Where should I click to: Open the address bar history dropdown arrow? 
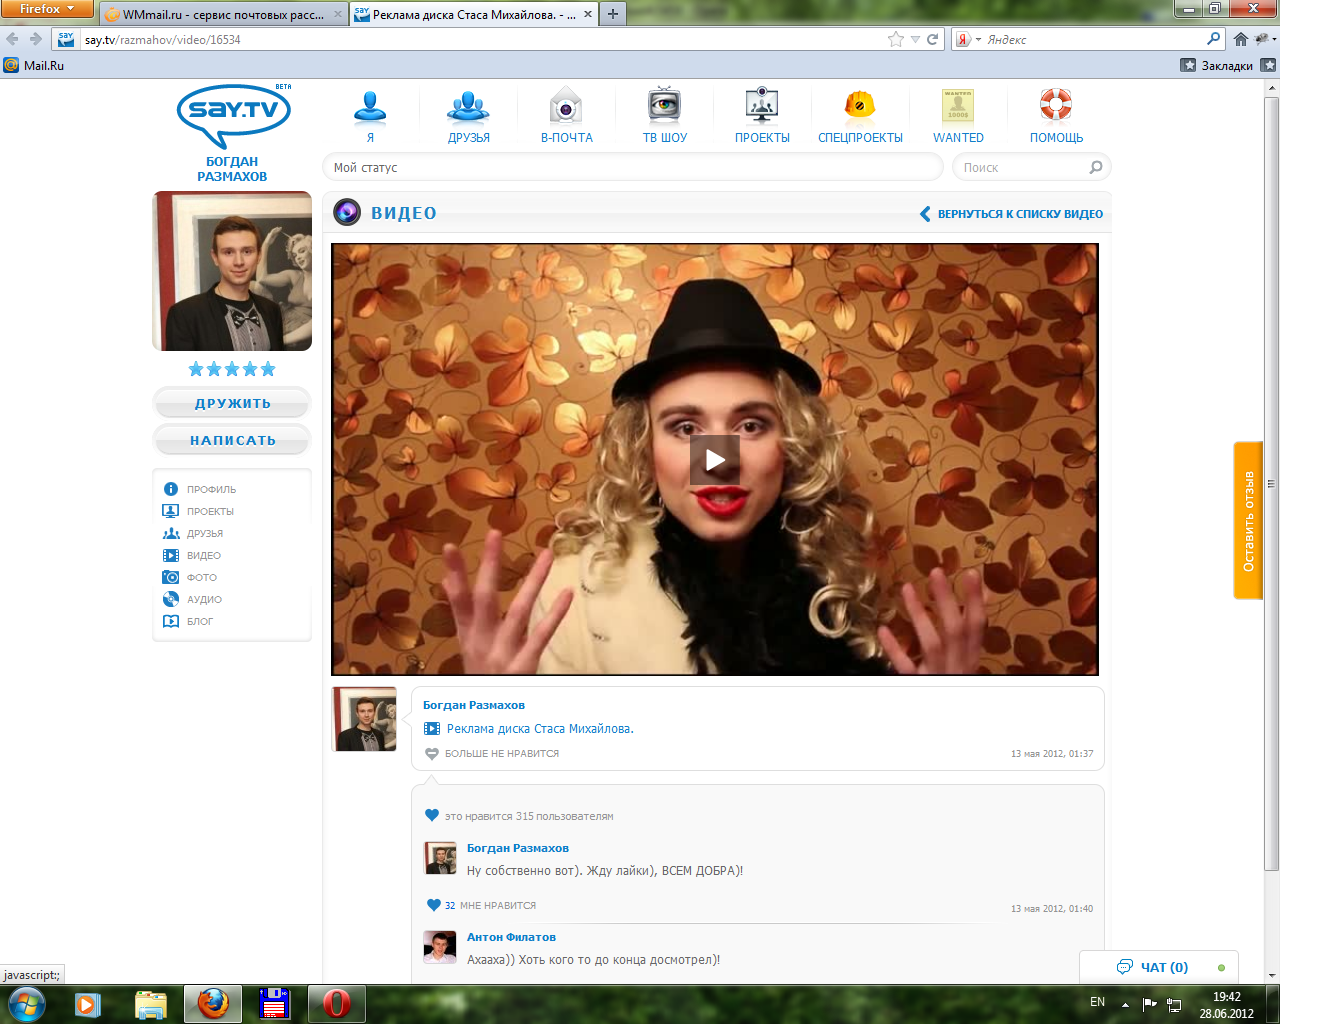coord(915,39)
